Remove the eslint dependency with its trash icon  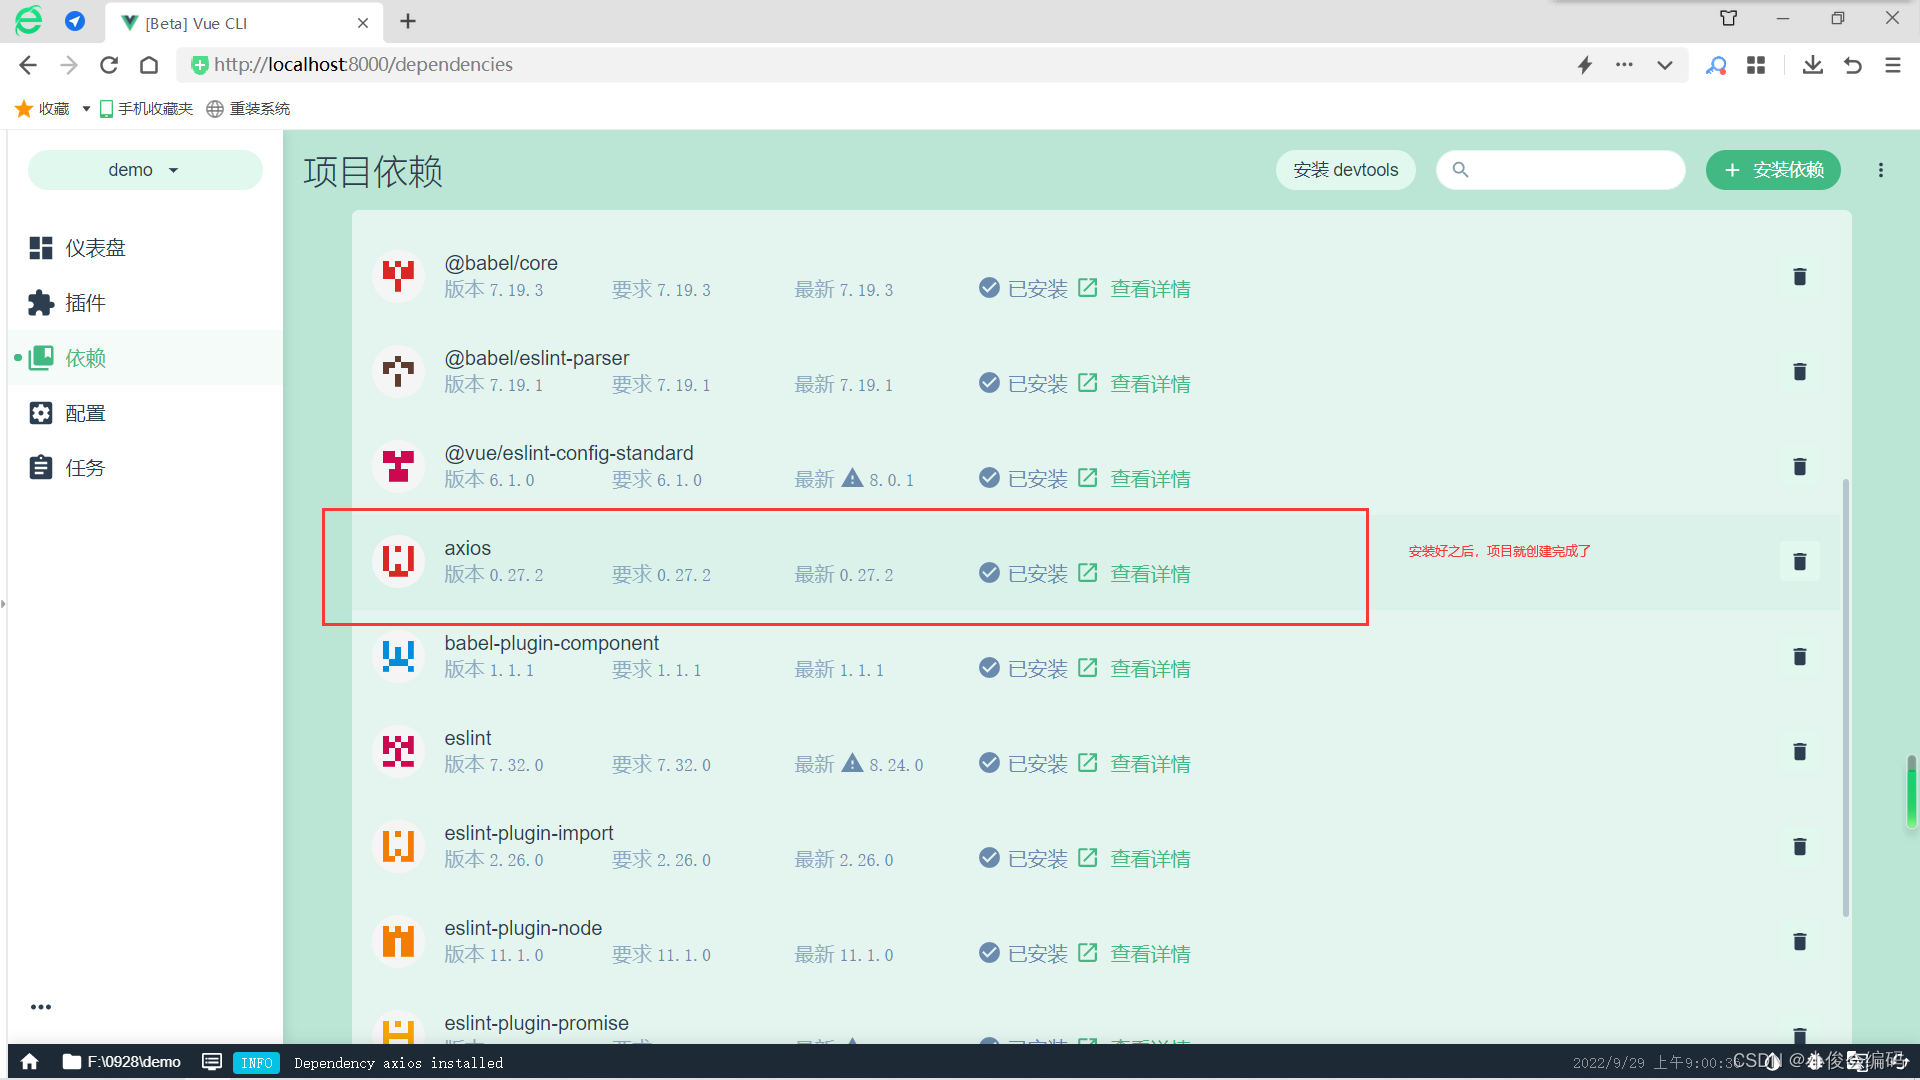pos(1799,752)
